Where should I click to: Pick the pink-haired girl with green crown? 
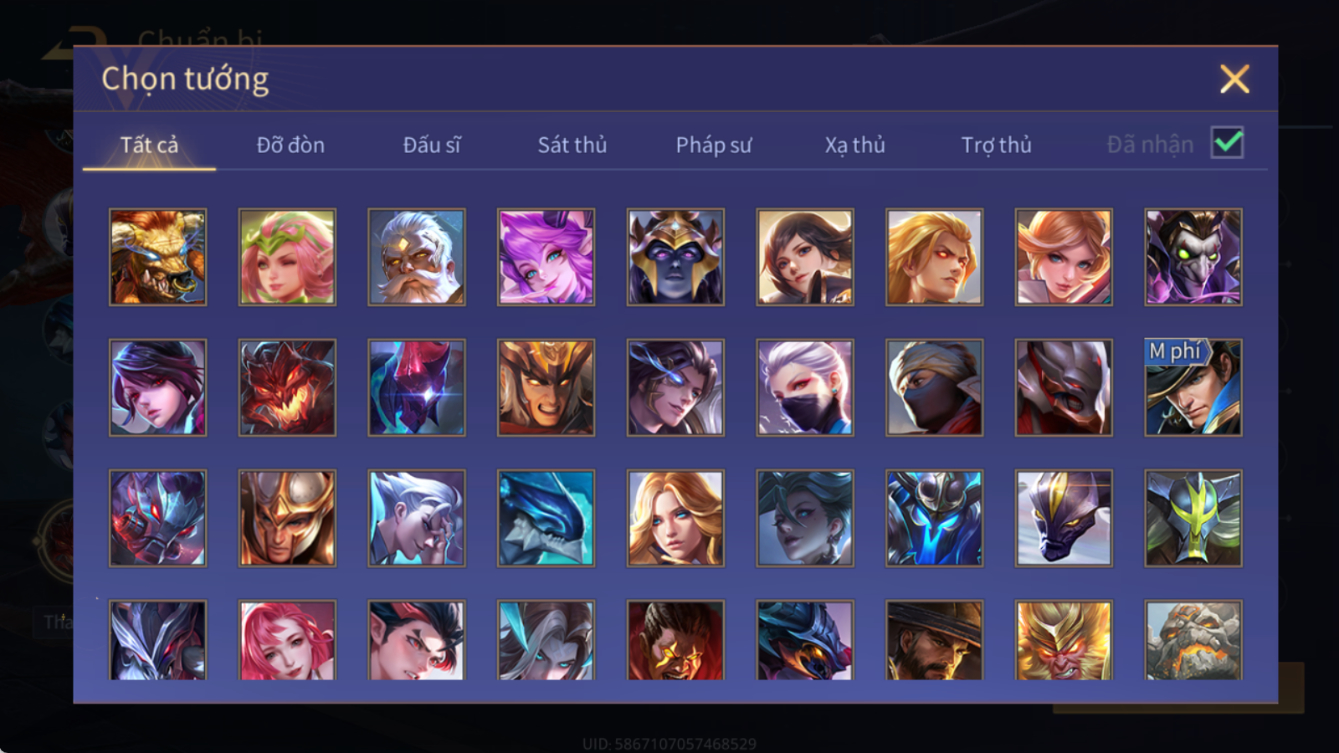[287, 257]
